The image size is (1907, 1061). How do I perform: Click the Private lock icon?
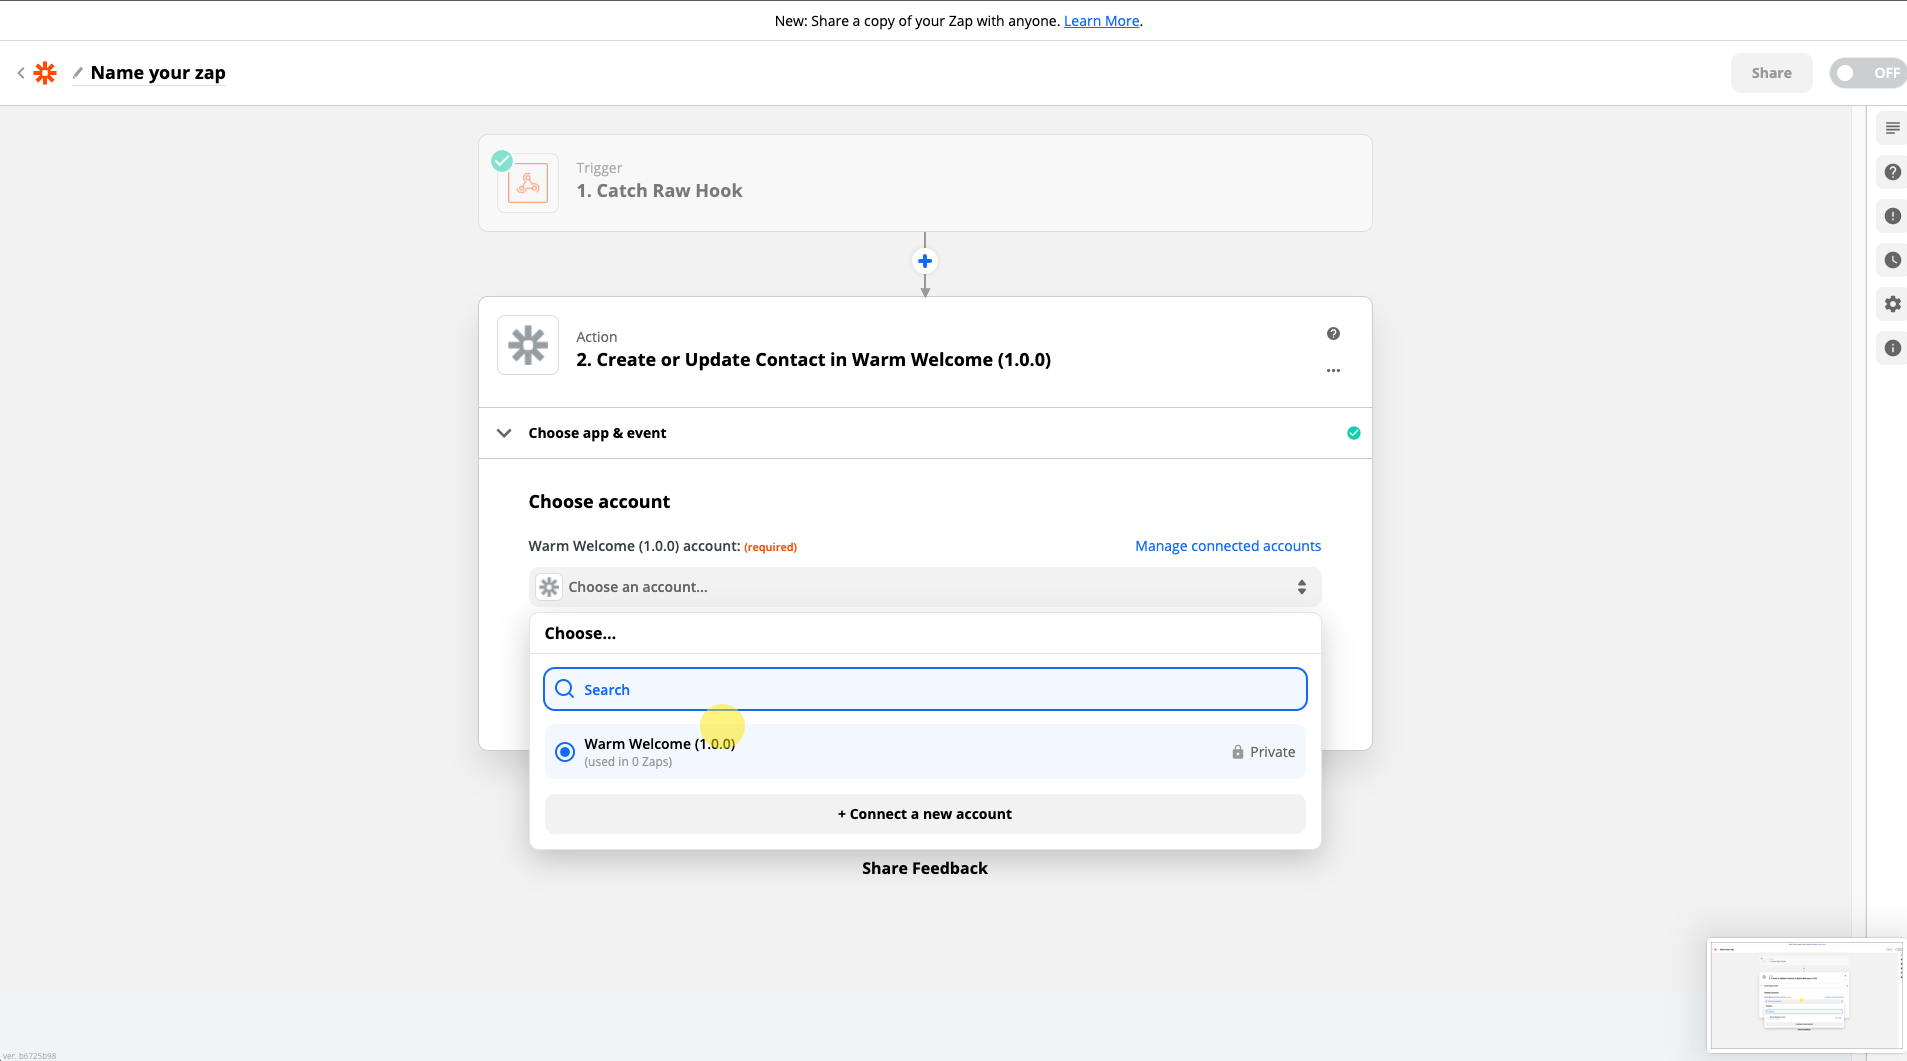point(1237,752)
